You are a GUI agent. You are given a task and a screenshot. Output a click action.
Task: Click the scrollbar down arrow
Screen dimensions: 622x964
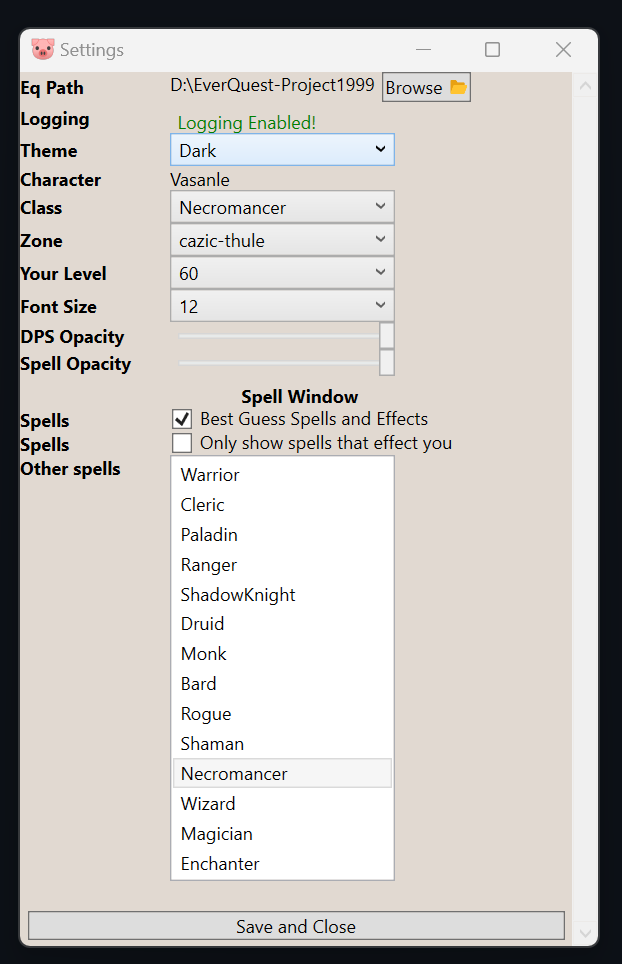[x=585, y=933]
